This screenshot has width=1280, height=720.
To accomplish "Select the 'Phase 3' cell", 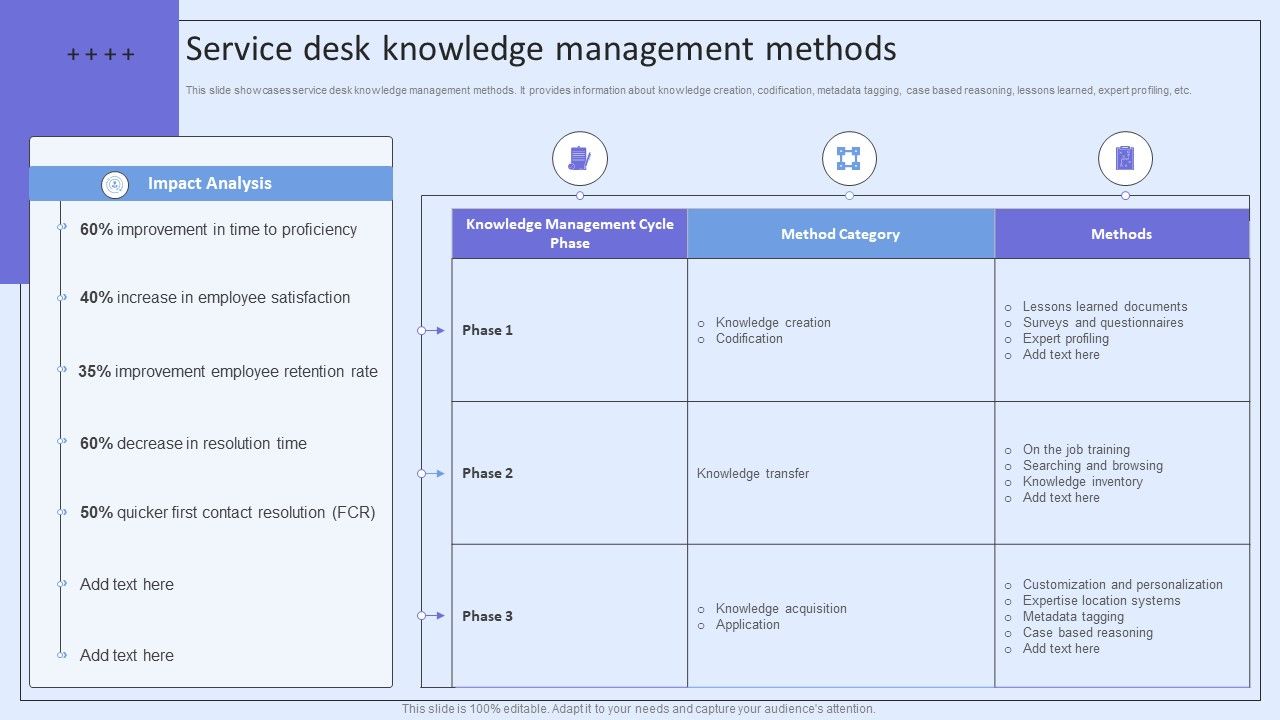I will click(570, 616).
